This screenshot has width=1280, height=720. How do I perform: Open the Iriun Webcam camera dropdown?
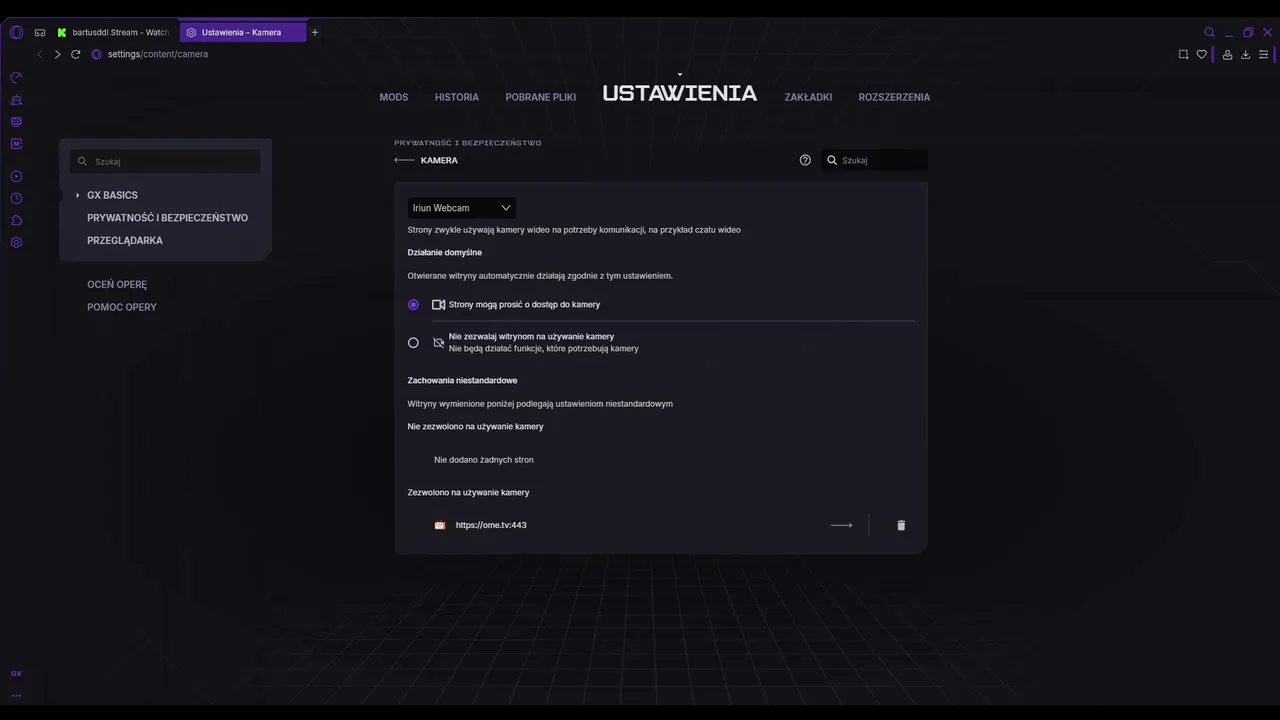click(x=461, y=208)
